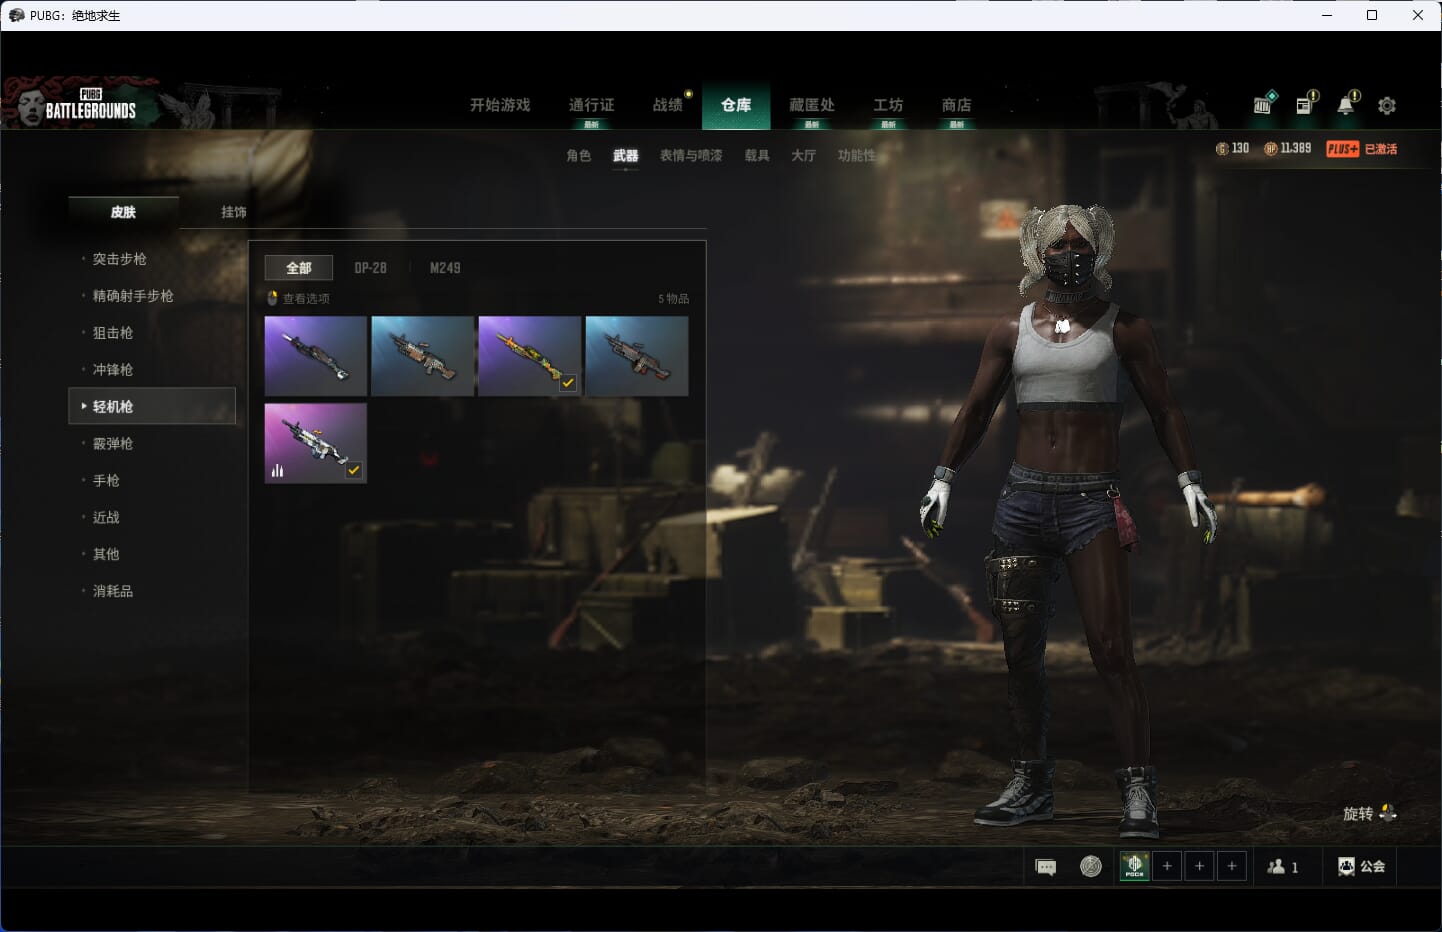Open the 商店 Store tab
Image resolution: width=1442 pixels, height=932 pixels.
pos(956,105)
